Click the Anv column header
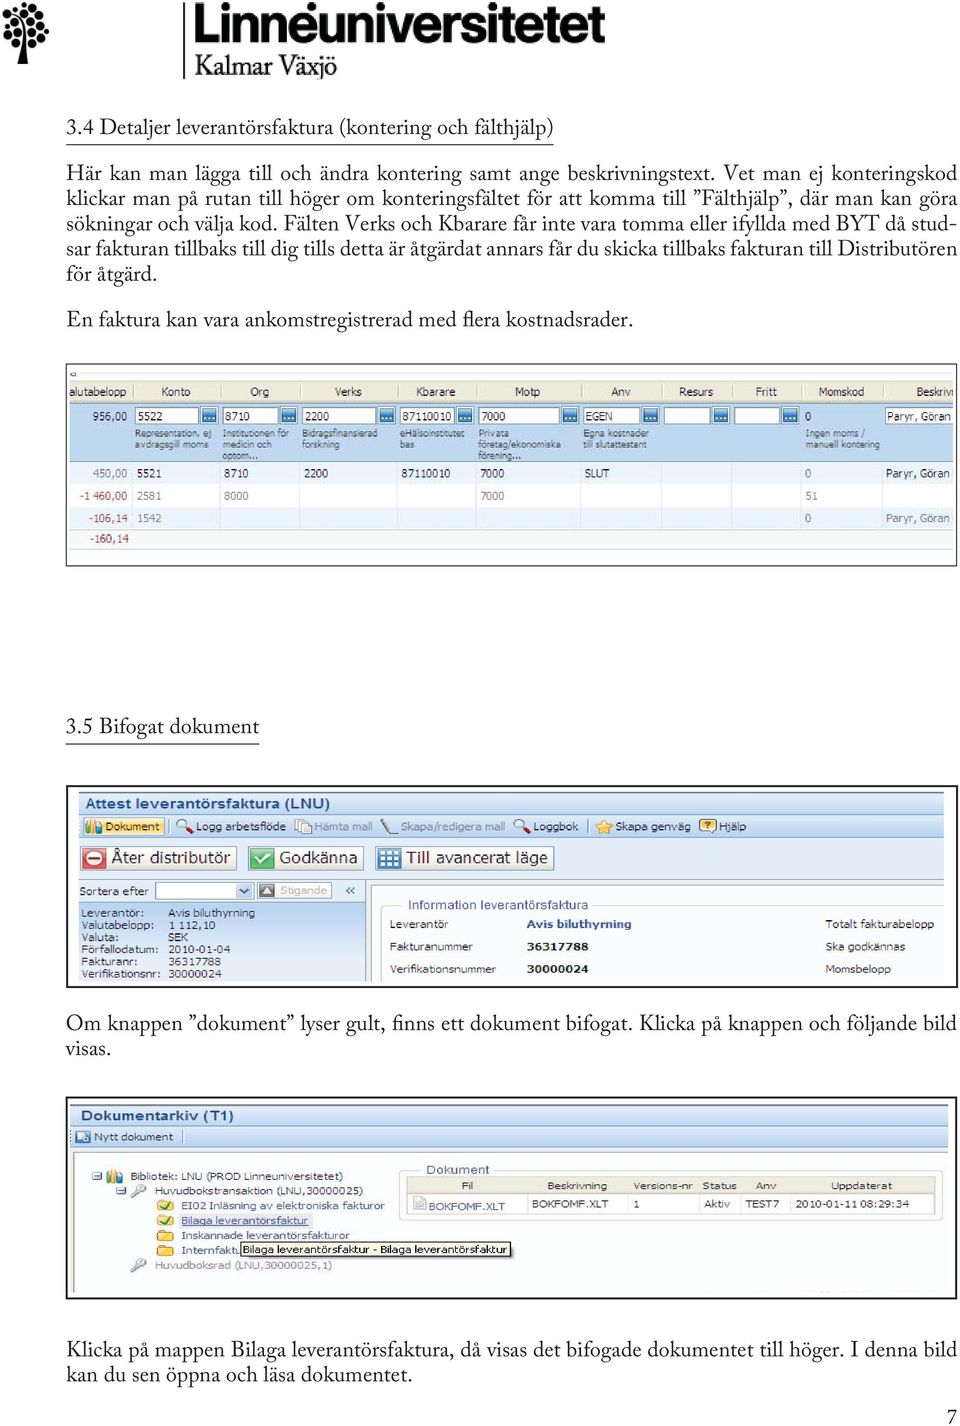Viewport: 960px width, 1426px height. (x=621, y=392)
